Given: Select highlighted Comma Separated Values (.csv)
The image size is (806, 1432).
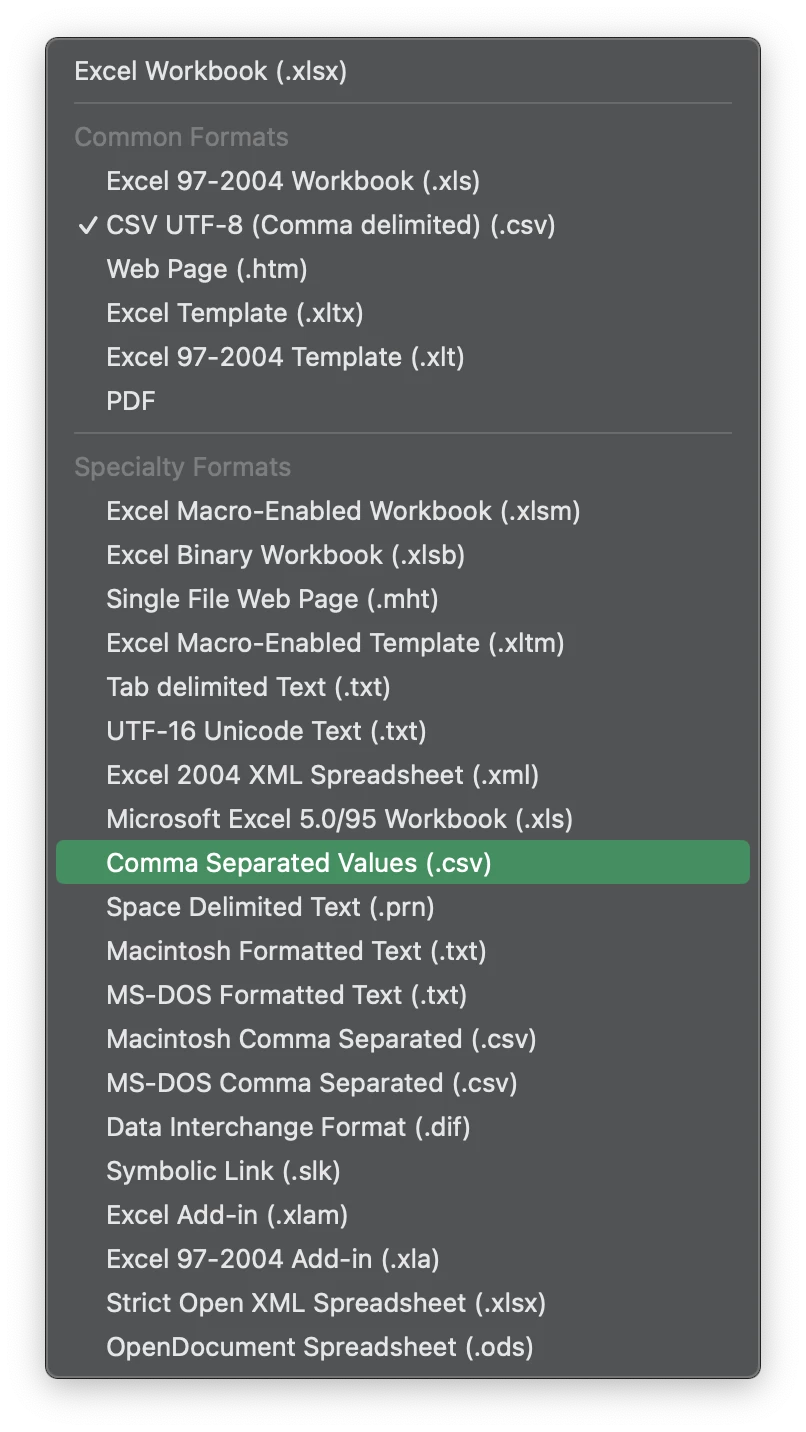Looking at the screenshot, I should point(403,862).
